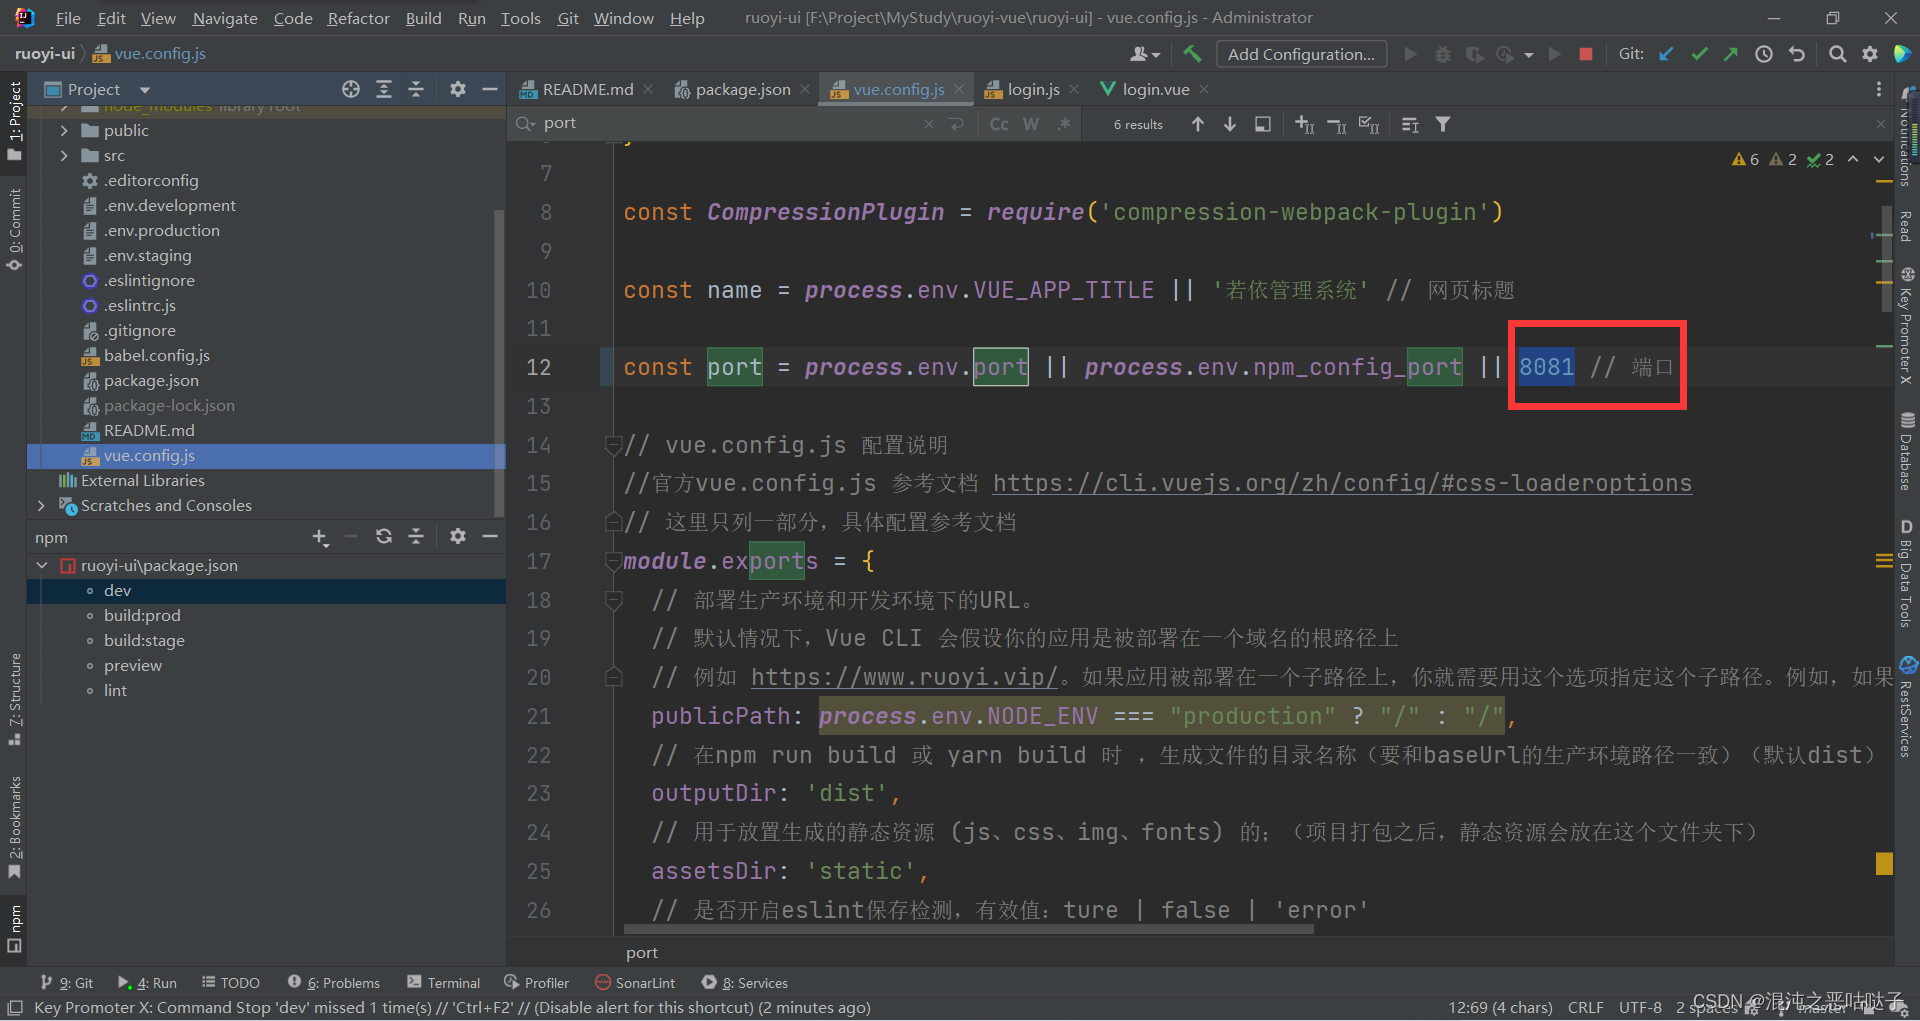Click Reload npm scripts refresh icon
The image size is (1920, 1021).
[x=384, y=537]
